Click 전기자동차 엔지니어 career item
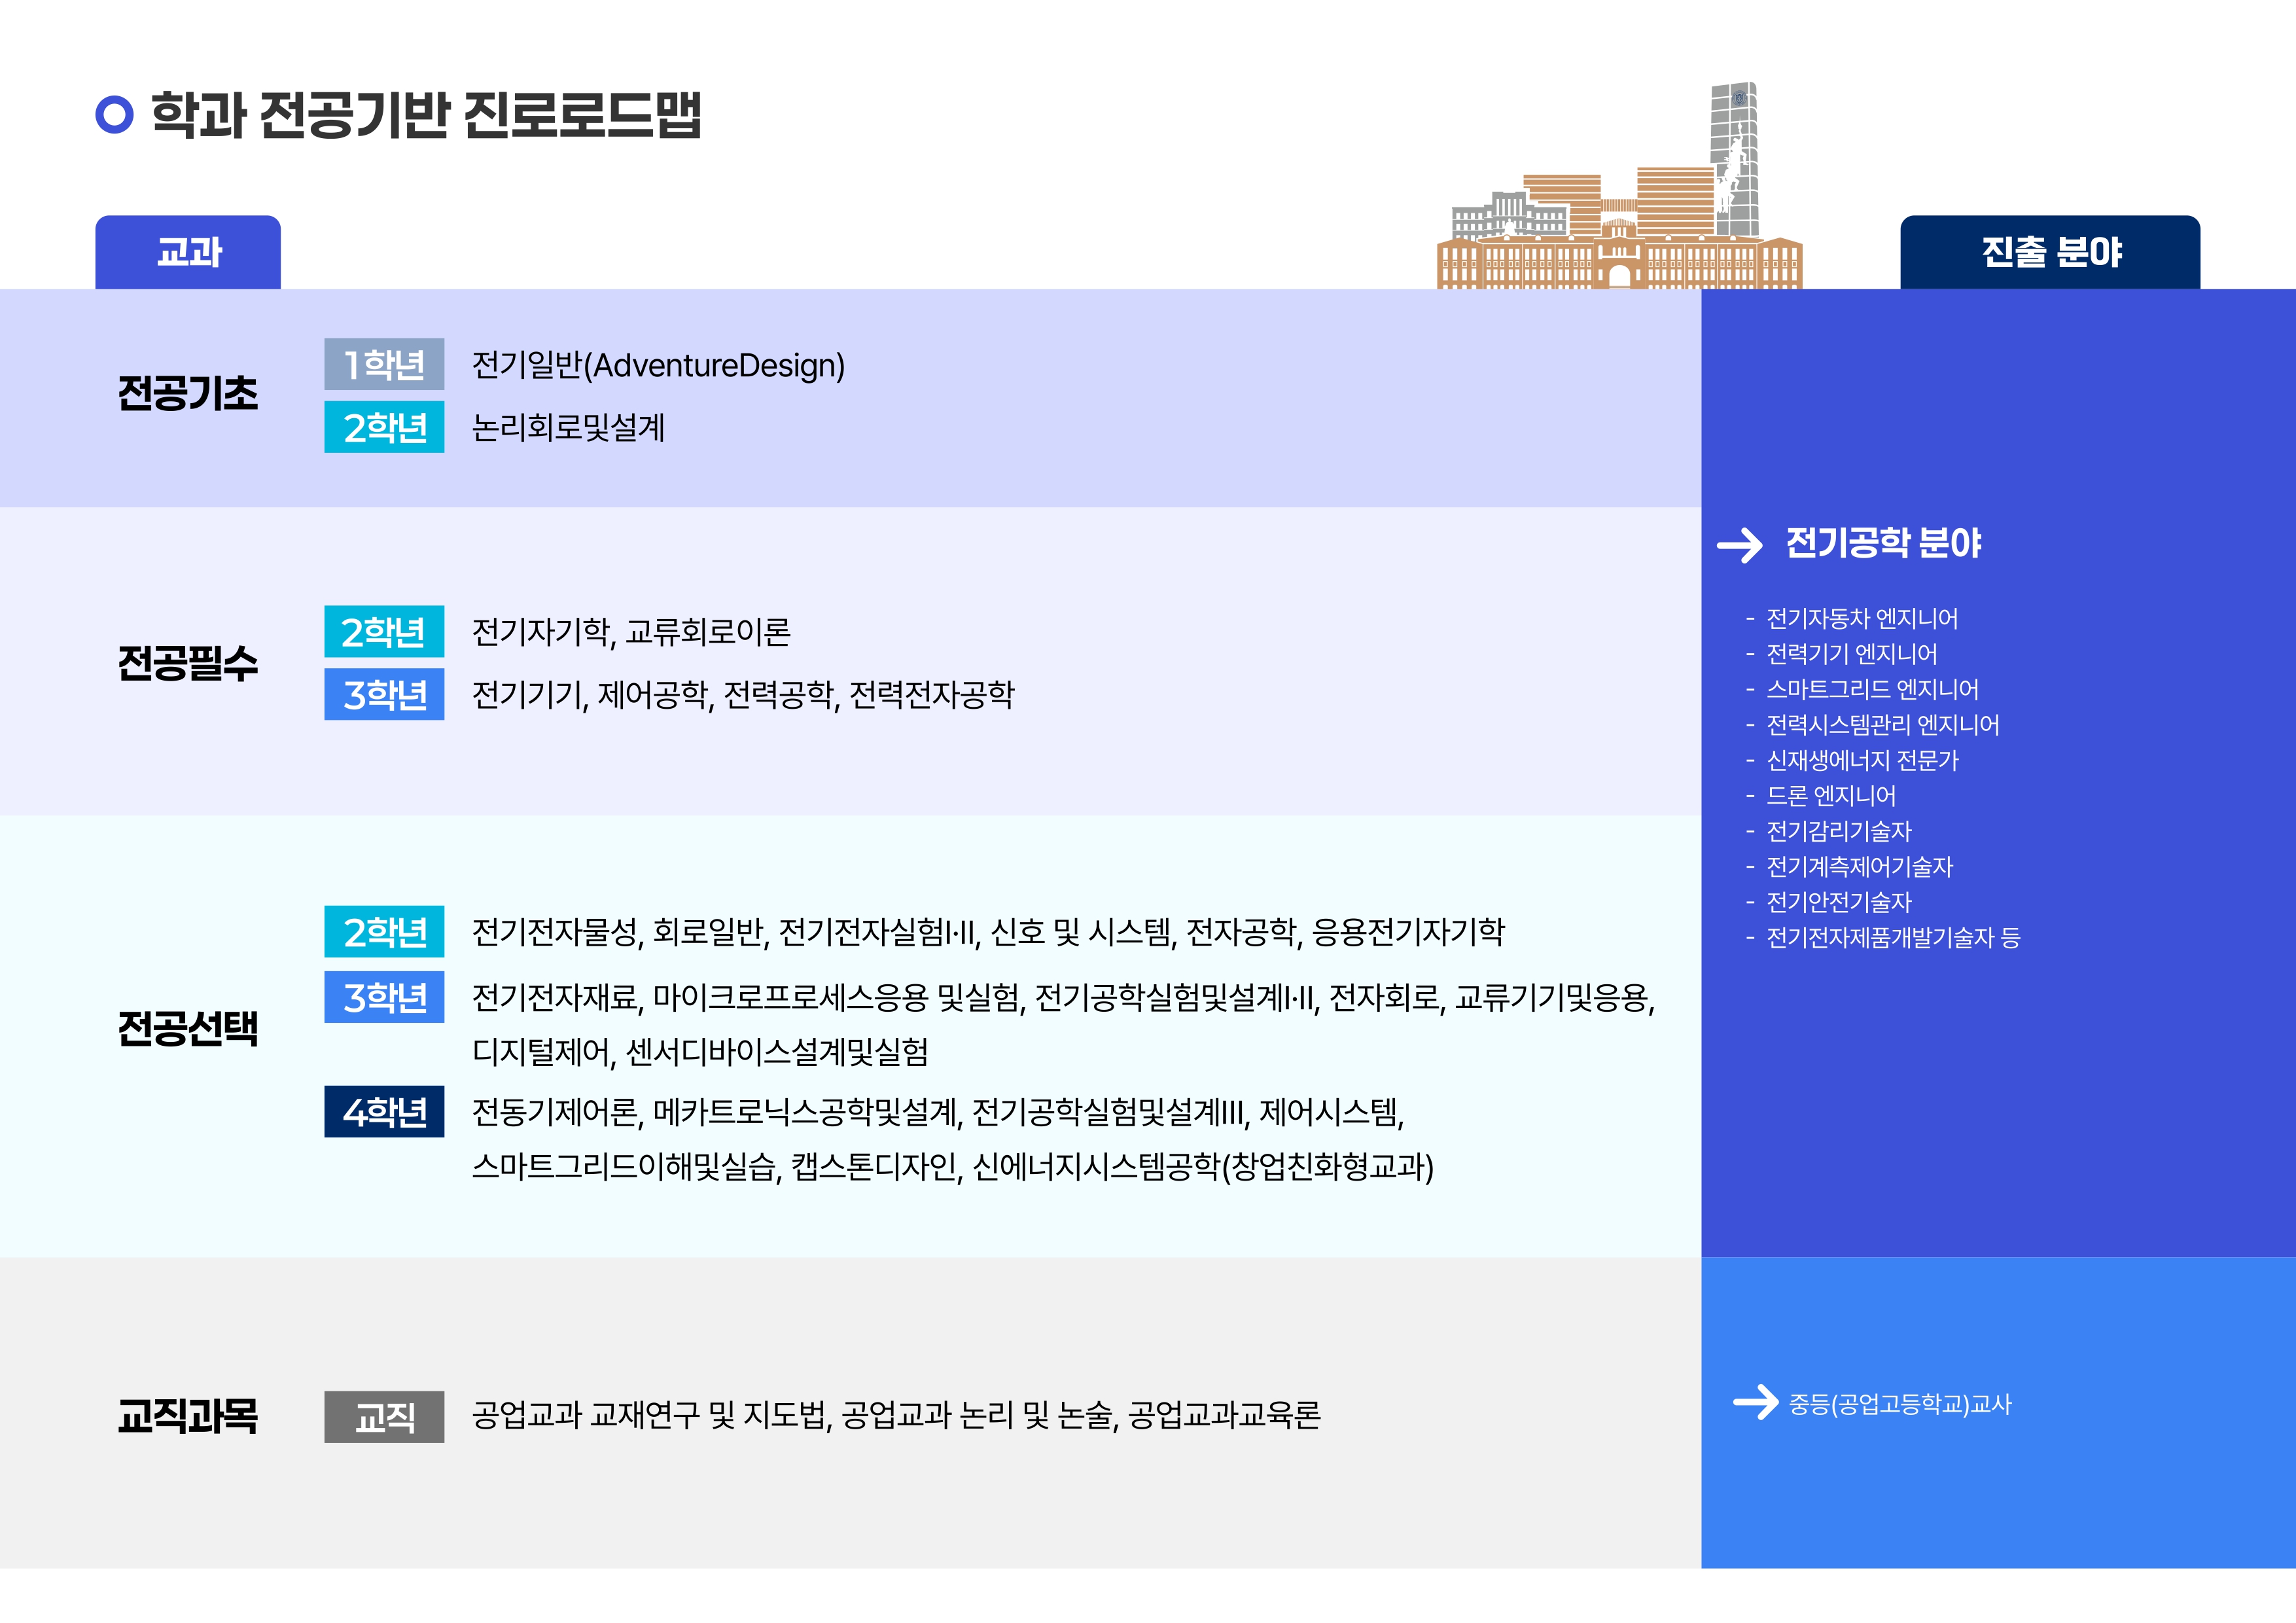 [1862, 618]
